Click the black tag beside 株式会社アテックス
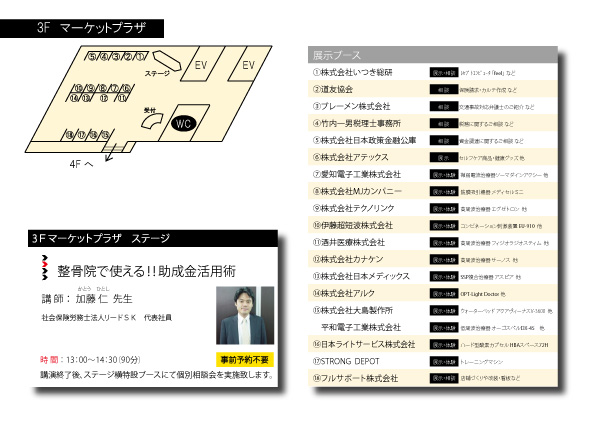The height and width of the screenshot is (425, 595). pos(444,157)
